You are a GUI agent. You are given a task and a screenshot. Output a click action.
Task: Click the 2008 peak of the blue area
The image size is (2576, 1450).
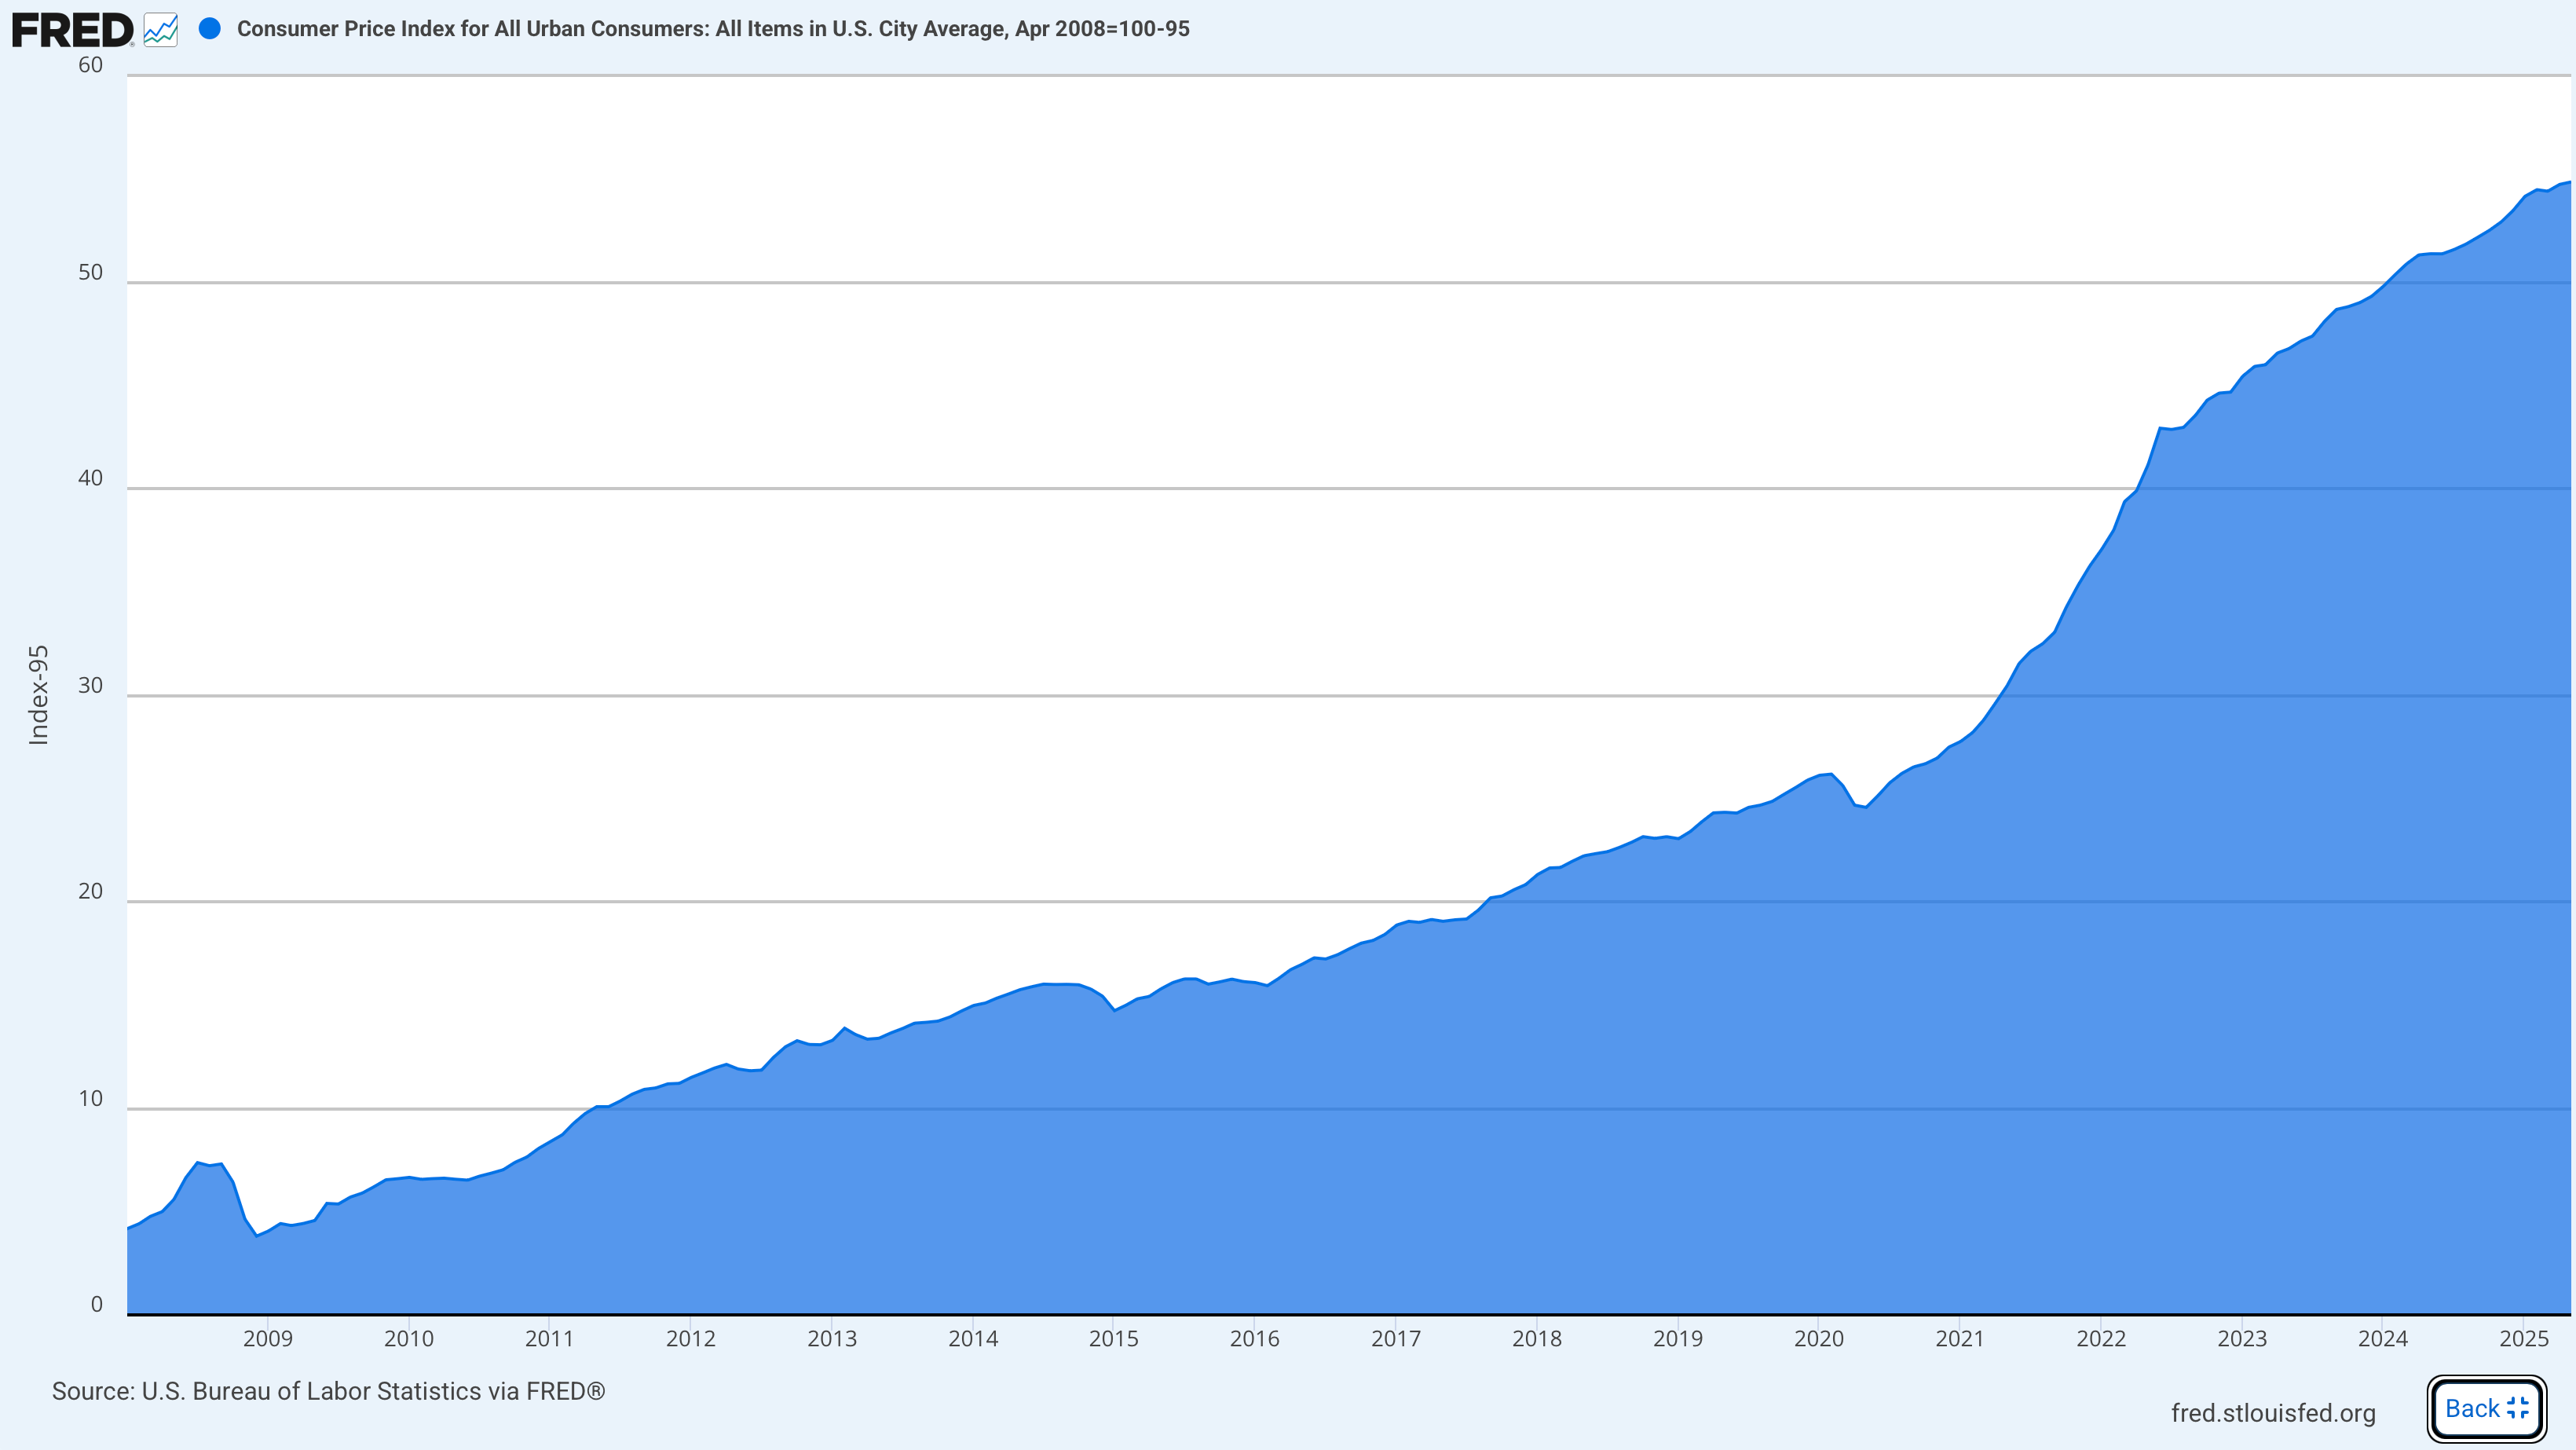(199, 1163)
